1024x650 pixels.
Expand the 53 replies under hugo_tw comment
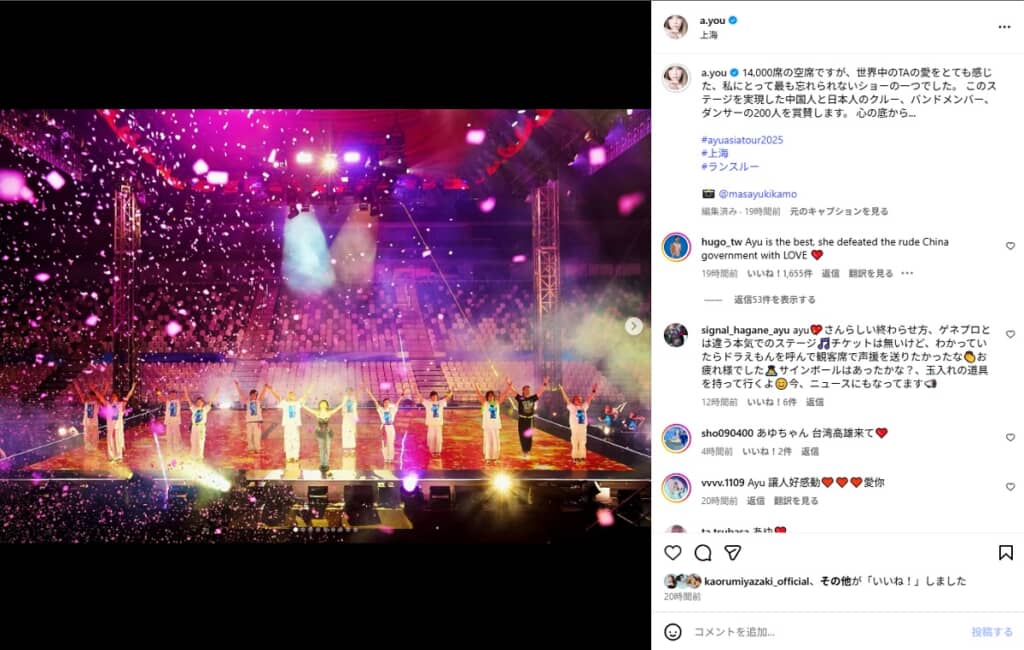pyautogui.click(x=775, y=300)
